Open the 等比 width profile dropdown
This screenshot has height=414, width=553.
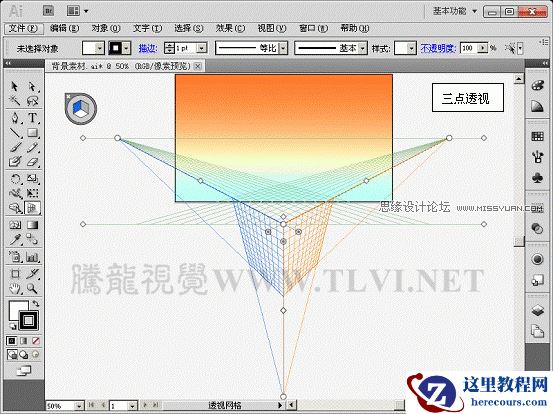pyautogui.click(x=283, y=48)
